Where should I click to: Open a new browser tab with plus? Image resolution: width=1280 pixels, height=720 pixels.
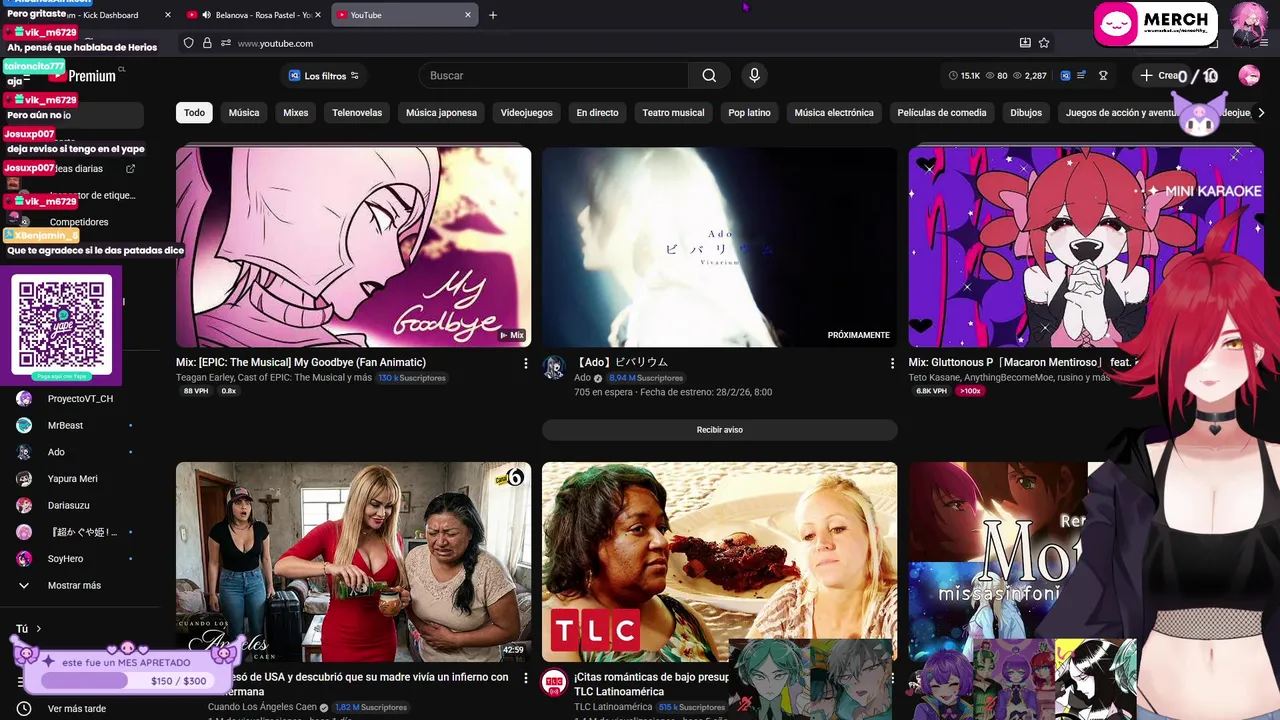point(493,15)
